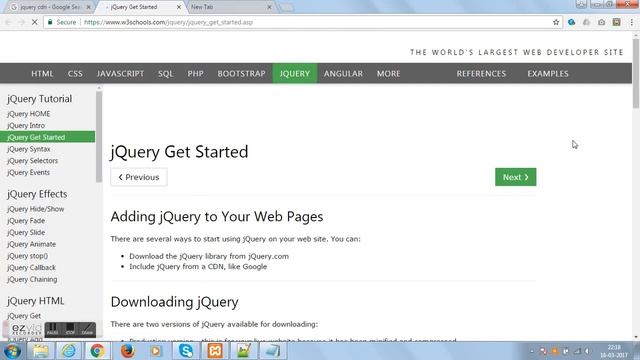Go back using browser back arrow
Image resolution: width=640 pixels, height=360 pixels.
click(x=9, y=22)
